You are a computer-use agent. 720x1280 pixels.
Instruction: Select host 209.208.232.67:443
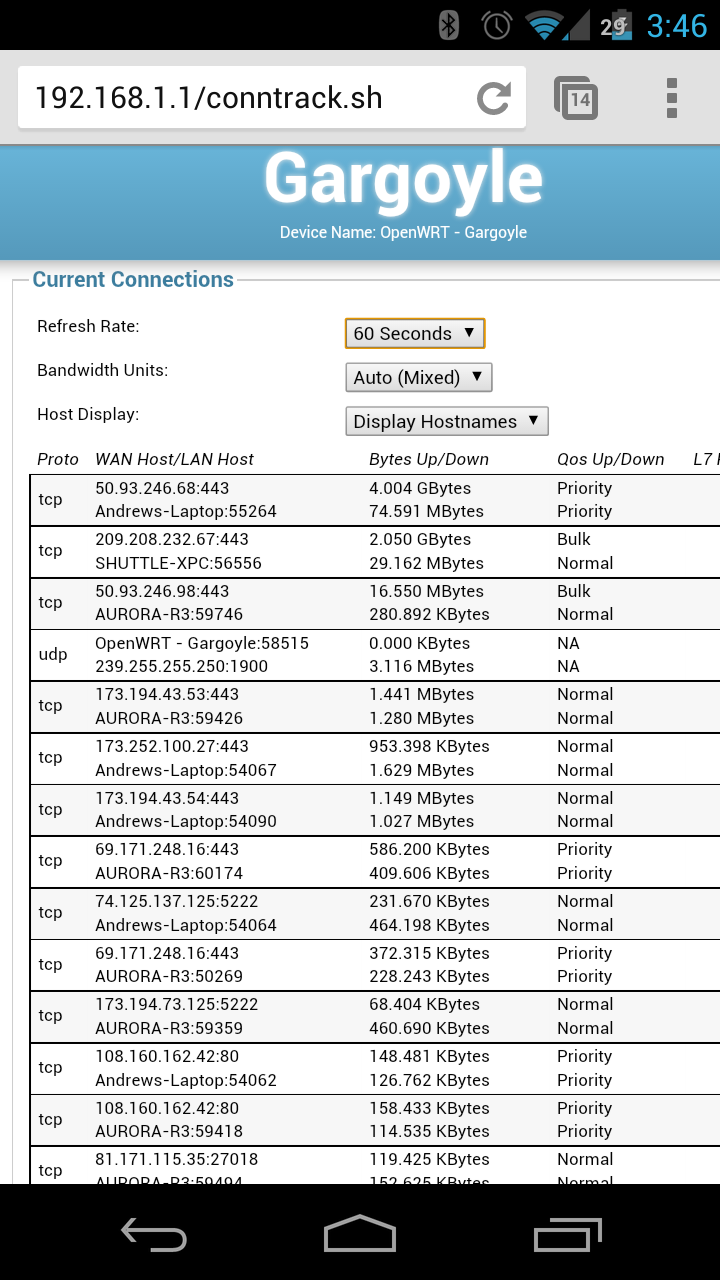tap(172, 539)
